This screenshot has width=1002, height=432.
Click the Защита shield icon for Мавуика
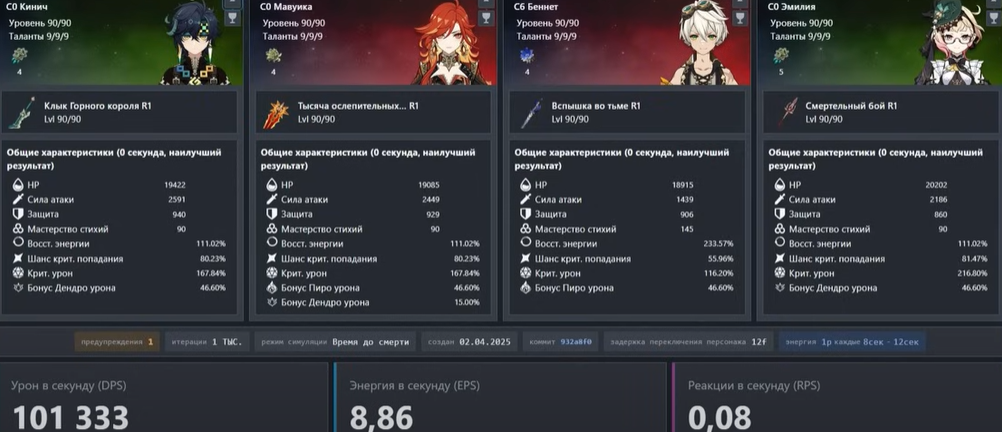(x=272, y=214)
